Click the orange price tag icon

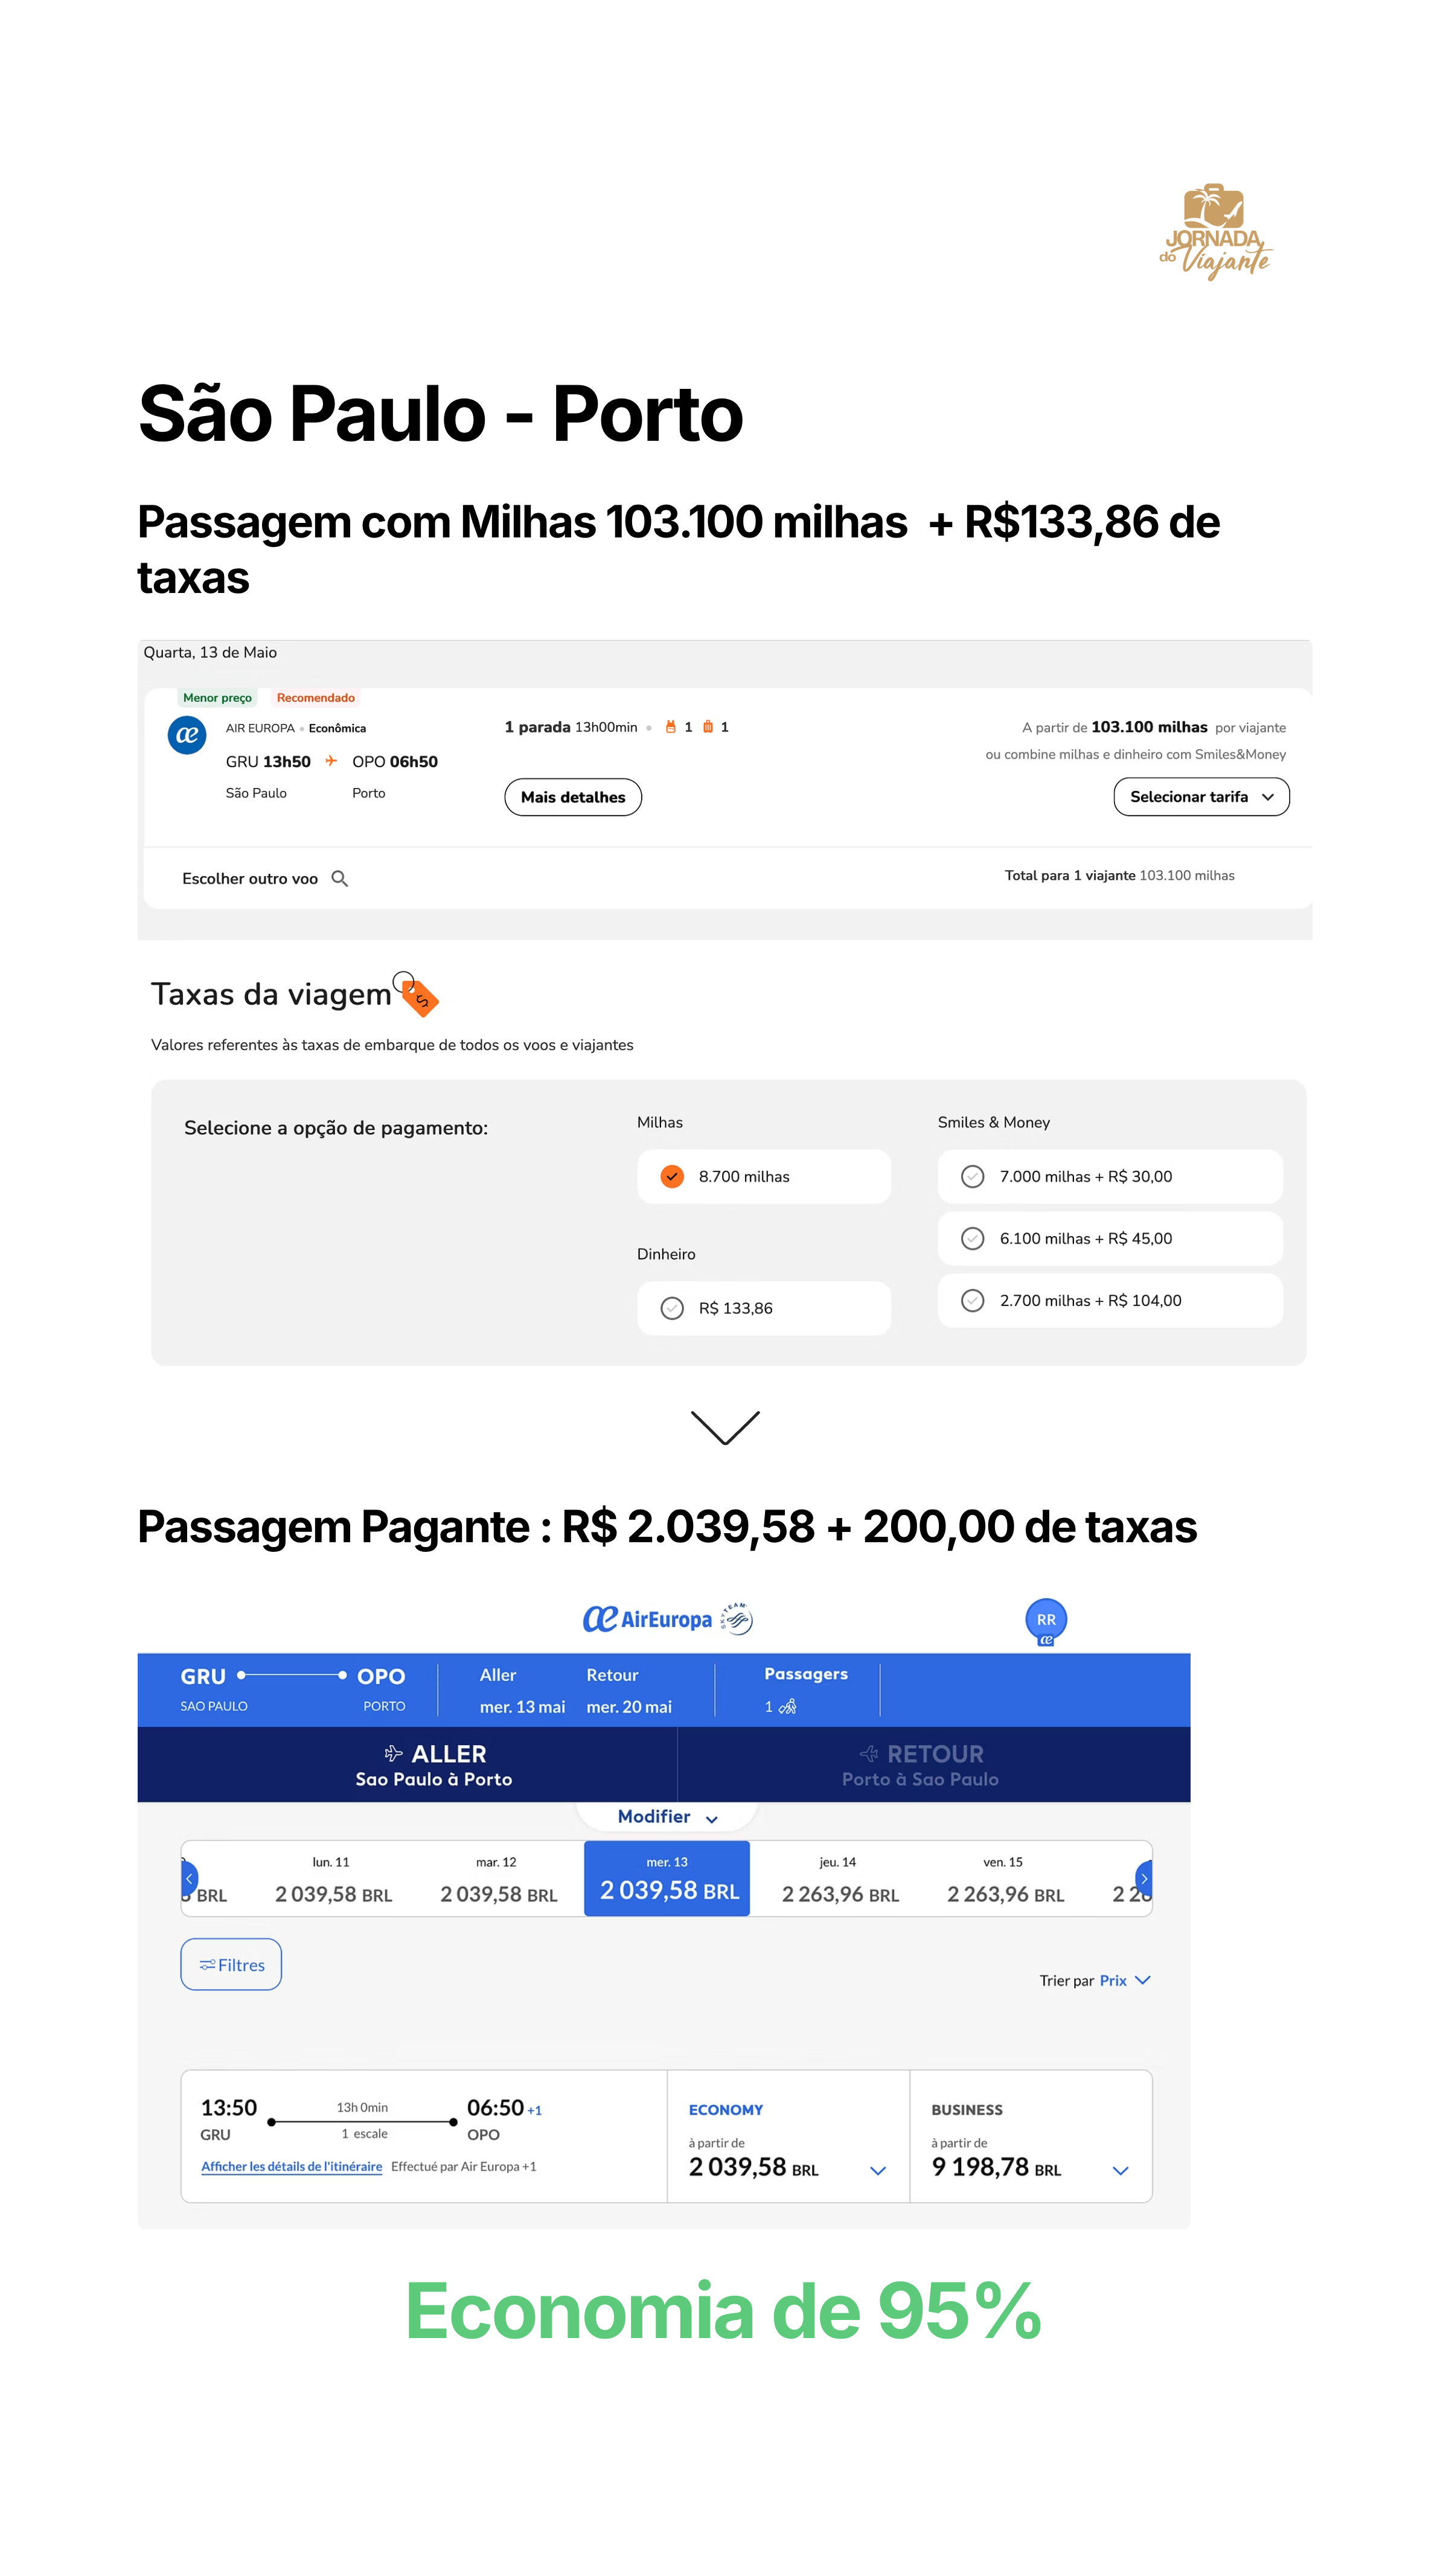click(x=417, y=994)
